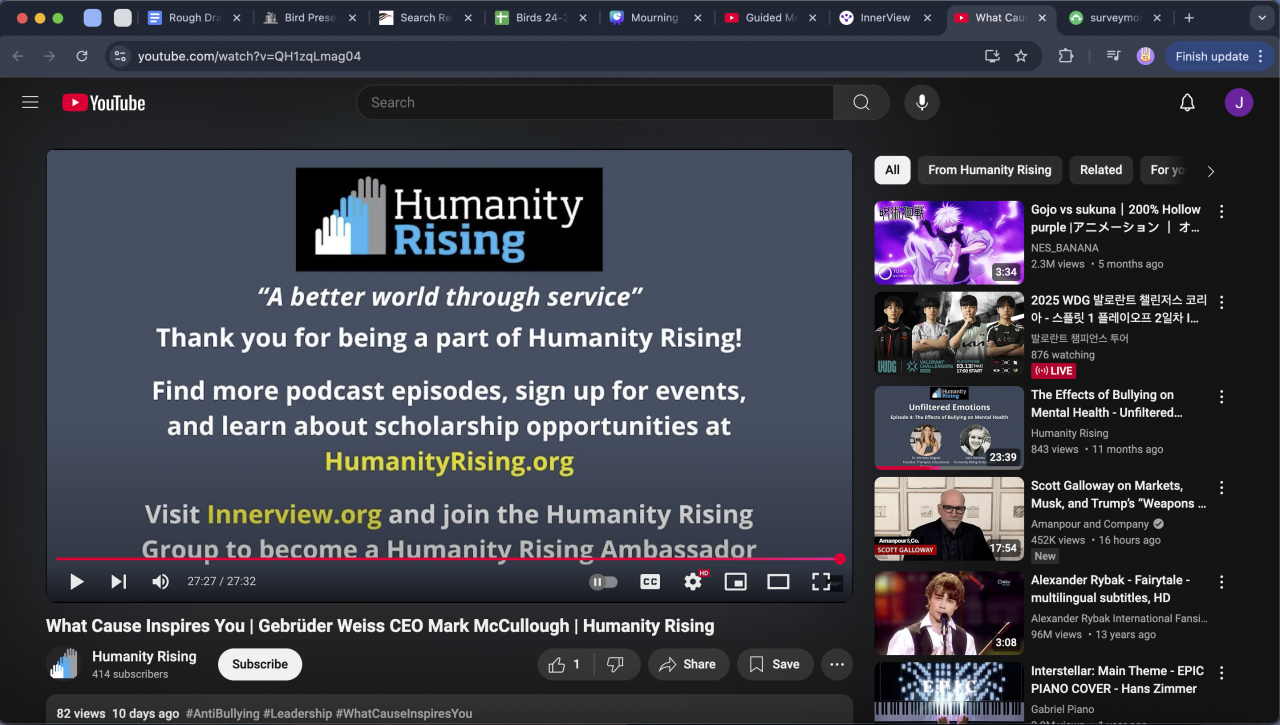This screenshot has height=725, width=1280.
Task: Open a new browser tab
Action: tap(1189, 18)
